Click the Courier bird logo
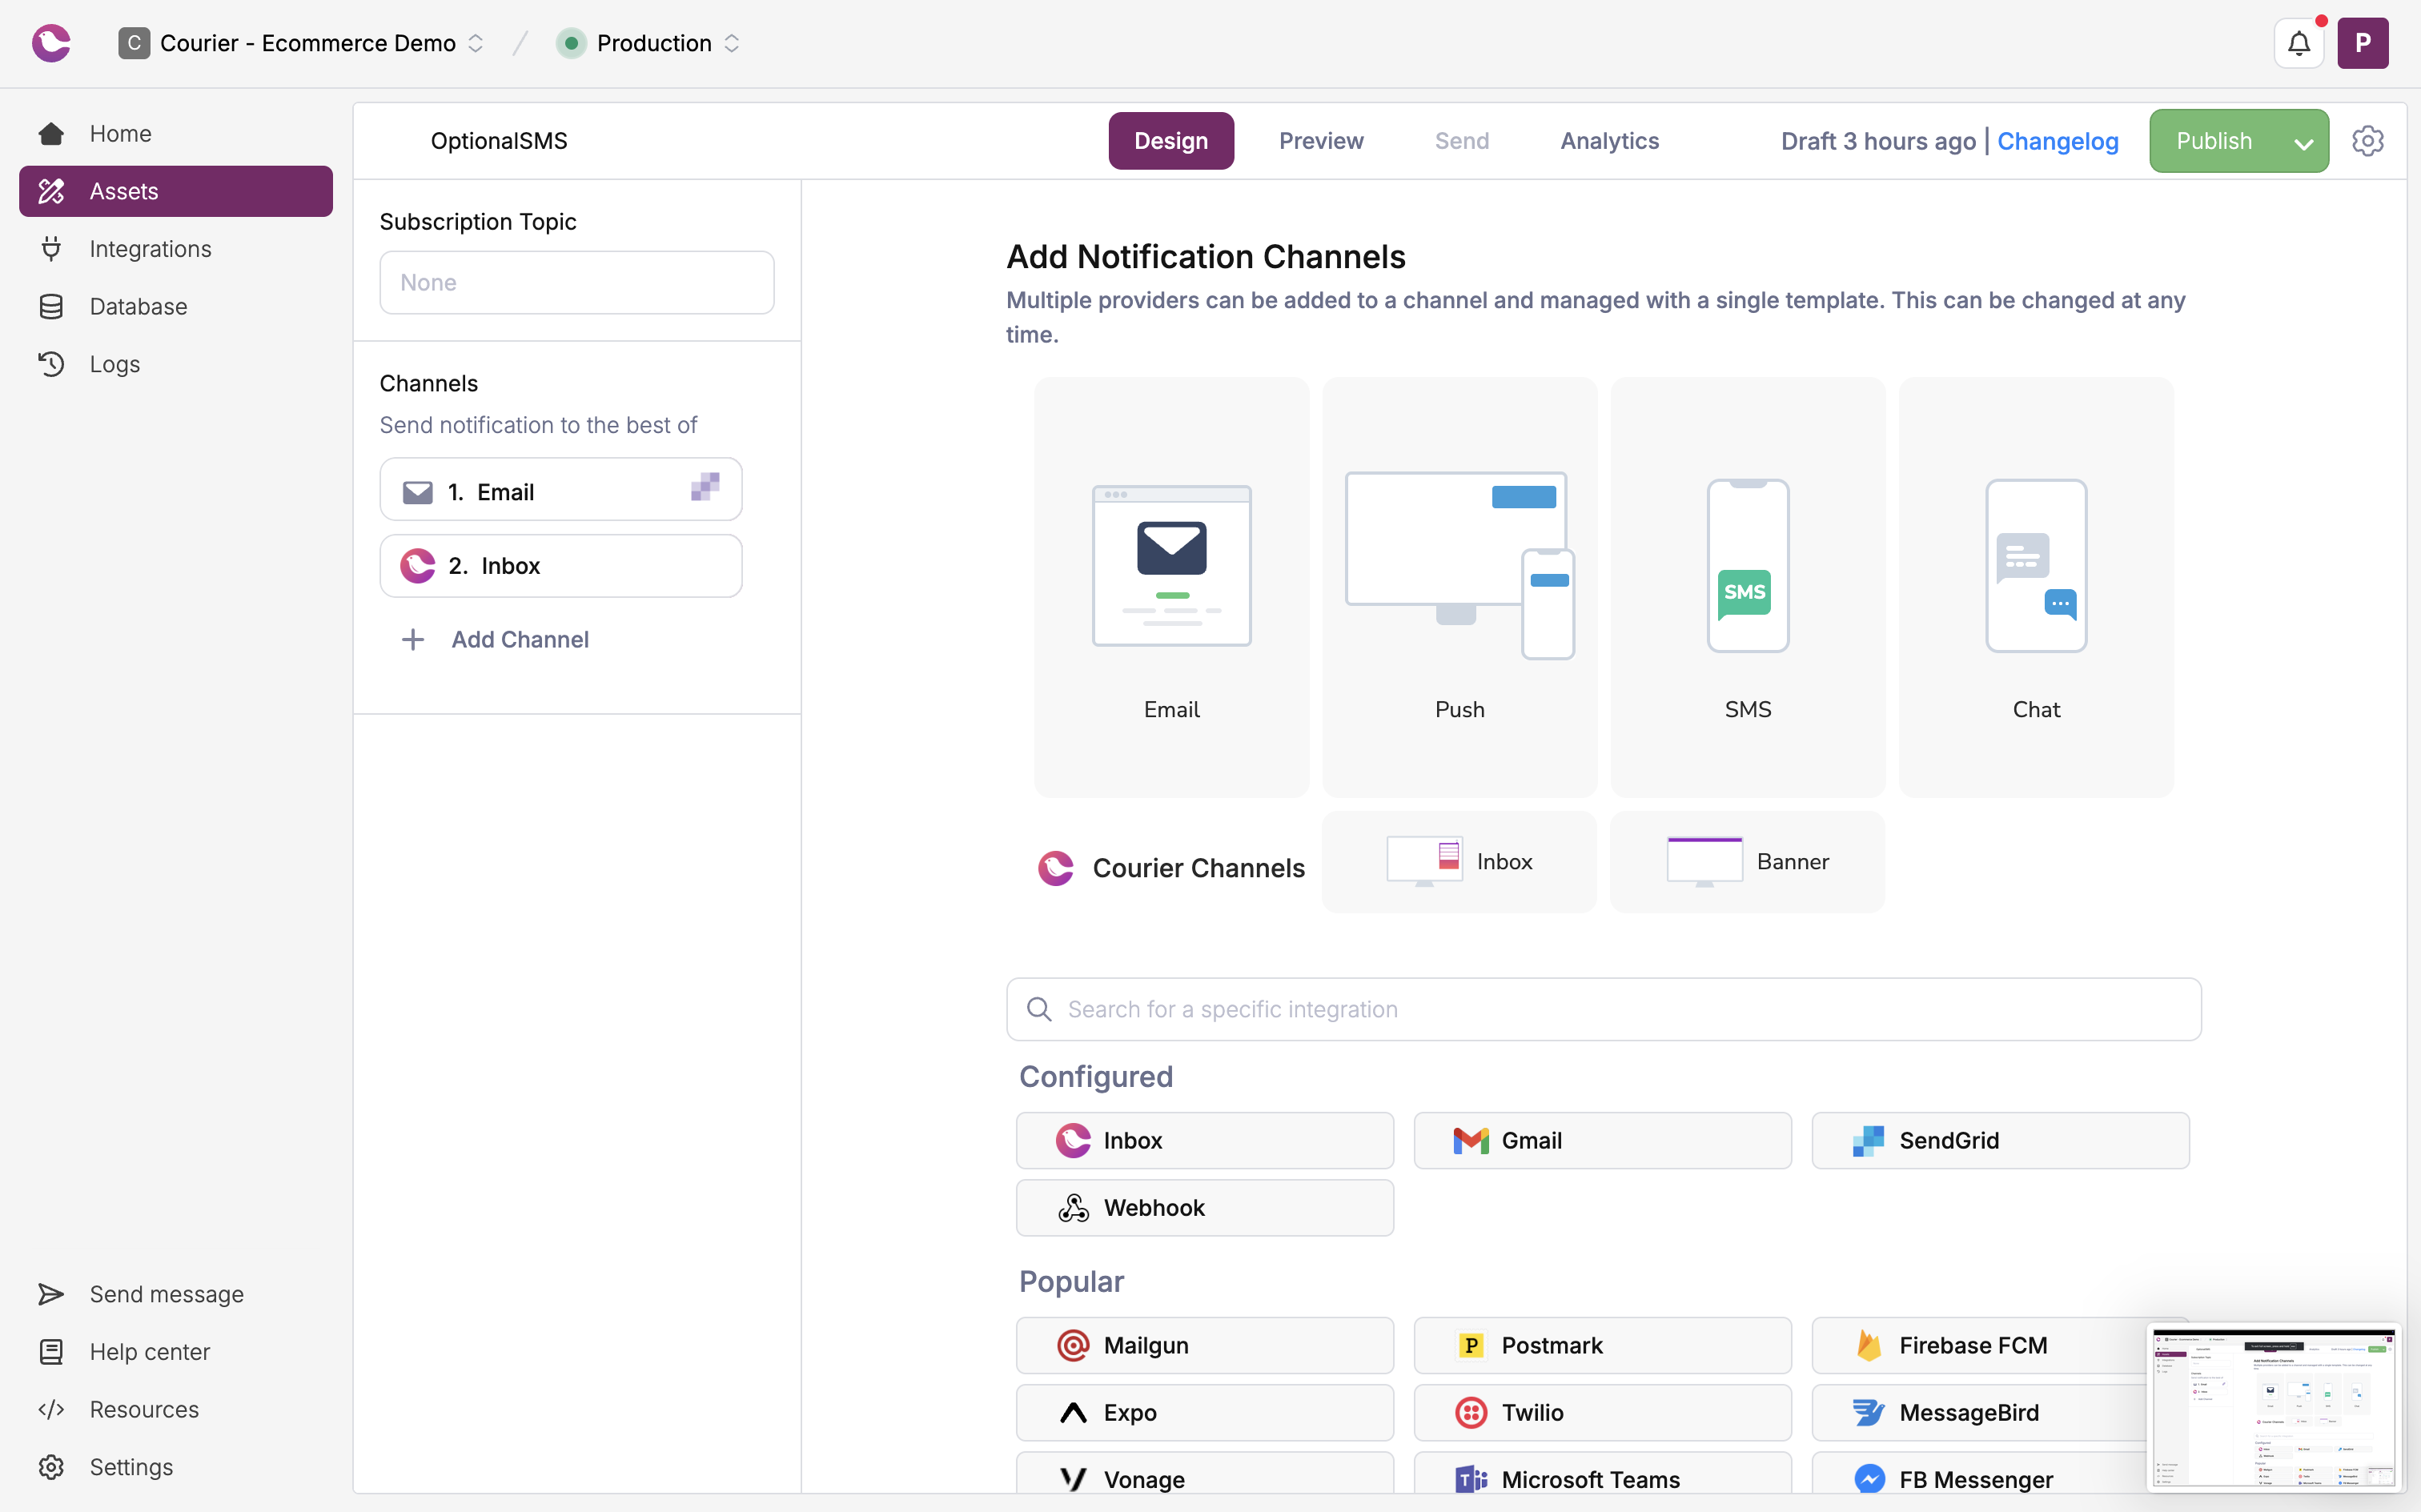This screenshot has width=2421, height=1512. [x=51, y=43]
